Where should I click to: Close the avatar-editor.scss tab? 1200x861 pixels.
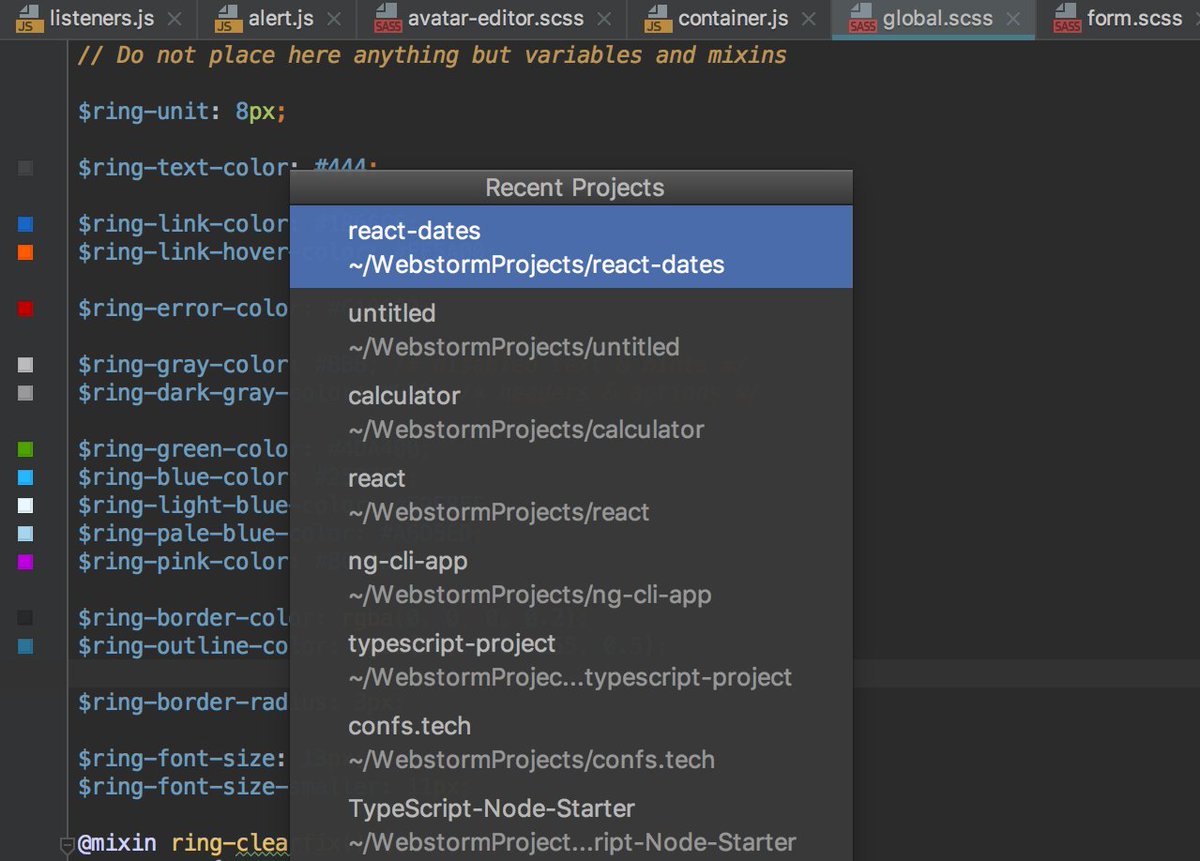[x=603, y=19]
